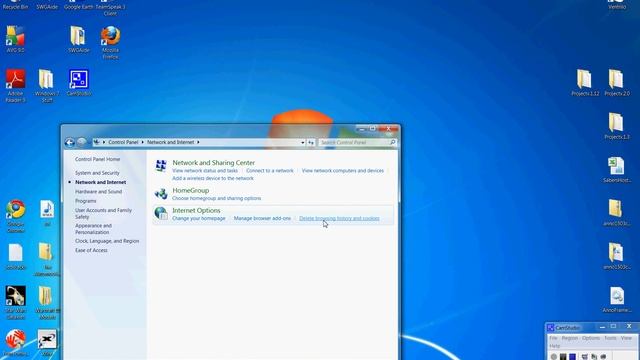Select System and Security in sidebar
Viewport: 640px width, 360px height.
pos(97,173)
